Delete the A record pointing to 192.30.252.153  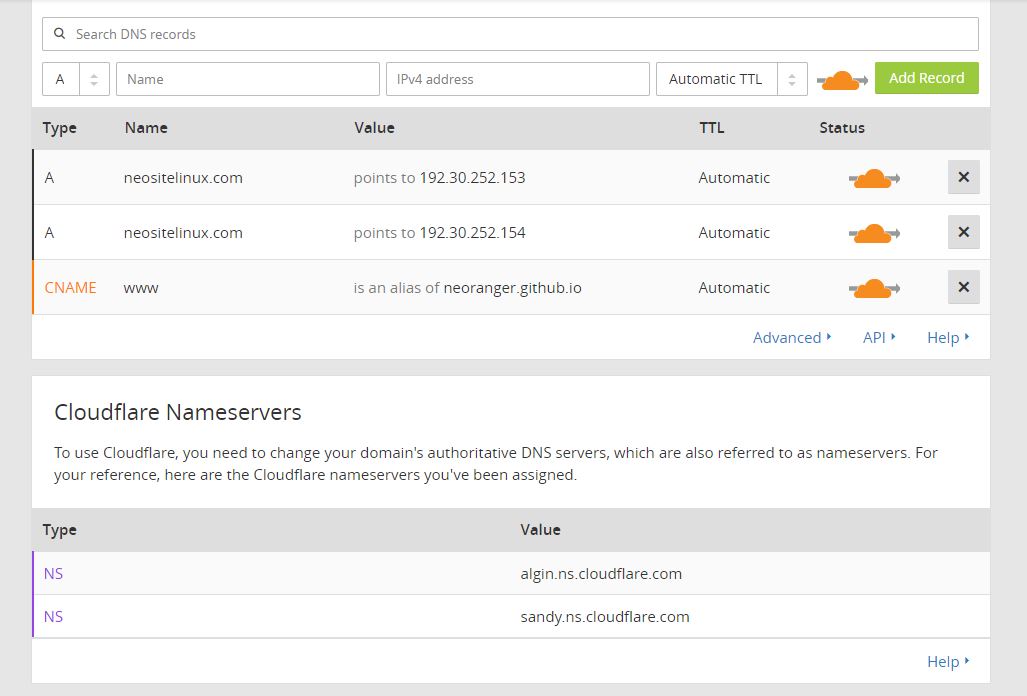(x=963, y=177)
